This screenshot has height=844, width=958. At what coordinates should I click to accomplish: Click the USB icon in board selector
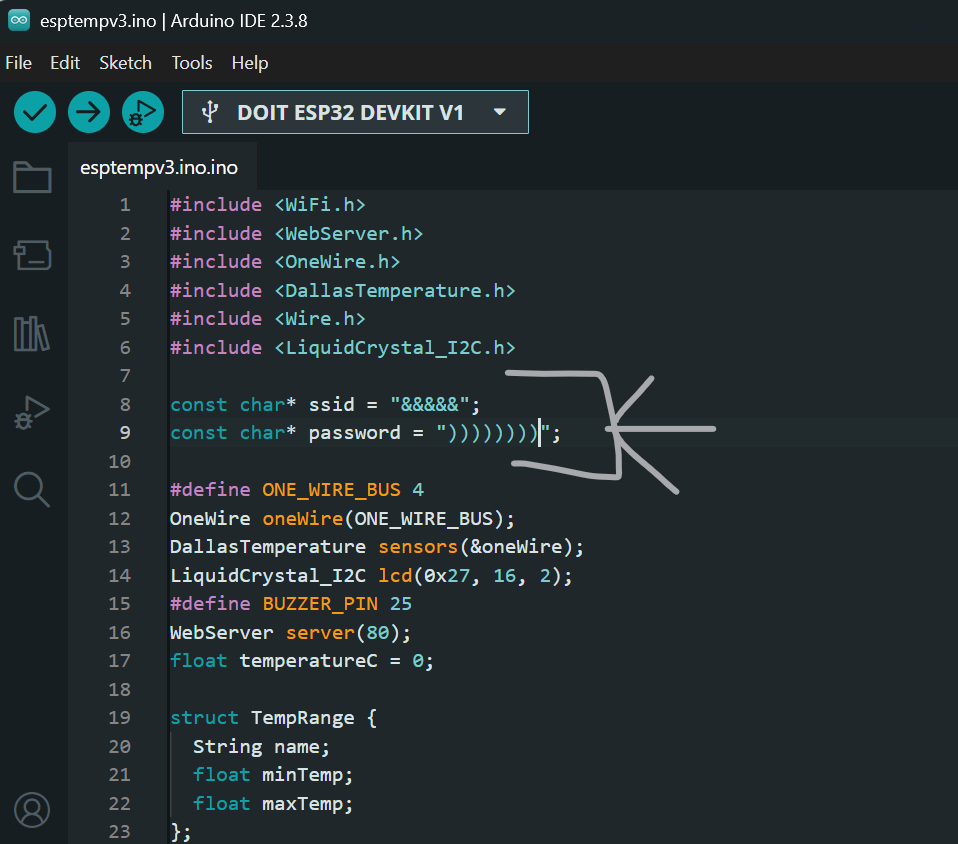210,112
